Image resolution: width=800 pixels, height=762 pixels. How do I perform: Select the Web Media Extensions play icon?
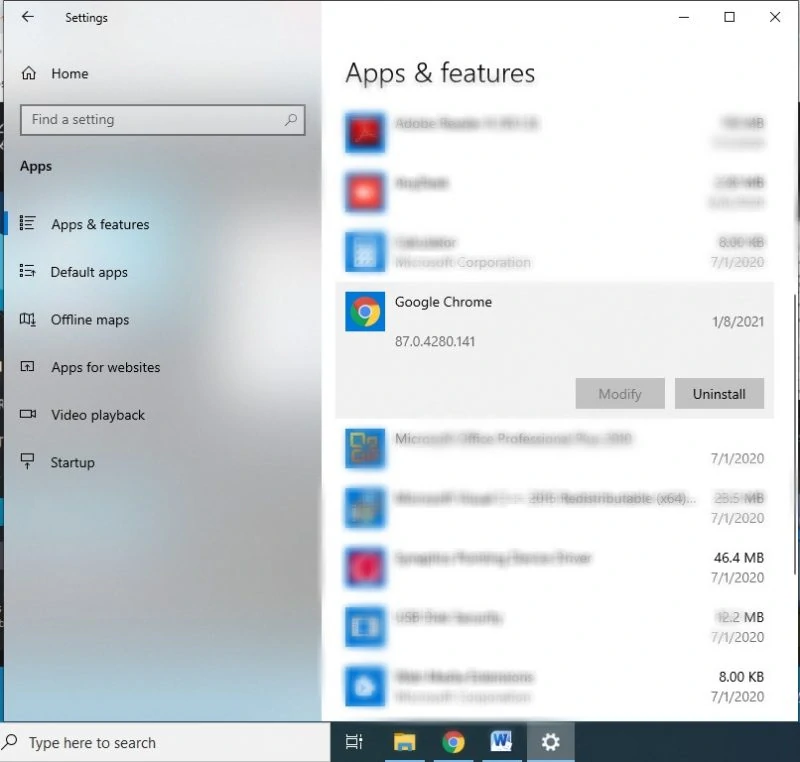[365, 687]
